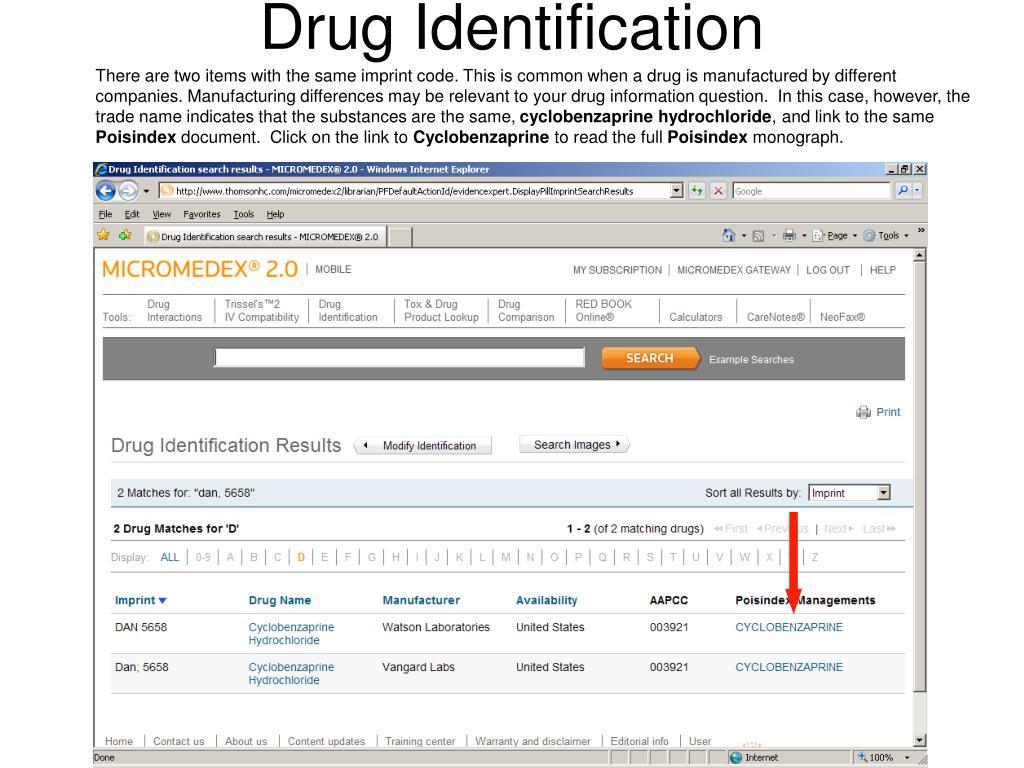Open Trissel's 2 IV Compatibility tool
This screenshot has width=1024, height=768.
[262, 311]
